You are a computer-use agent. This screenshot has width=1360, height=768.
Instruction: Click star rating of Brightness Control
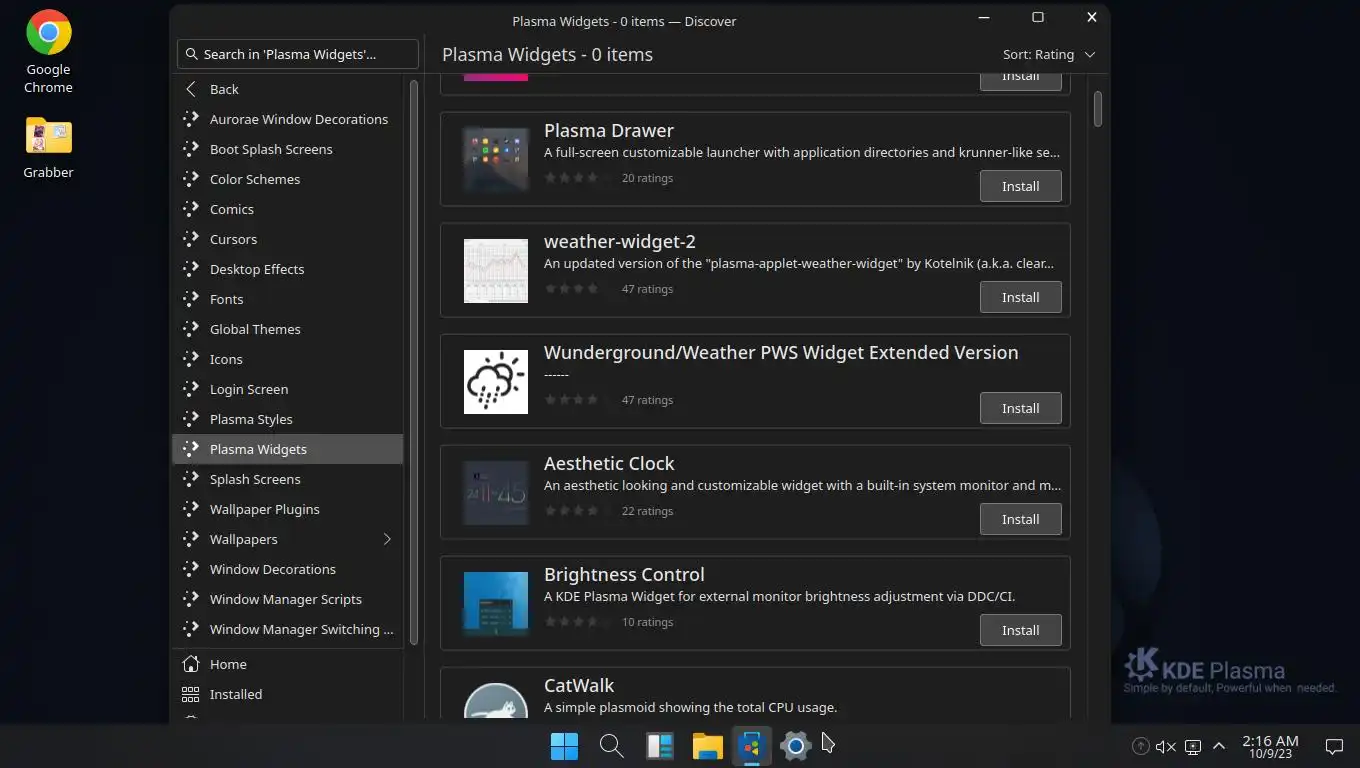[578, 622]
